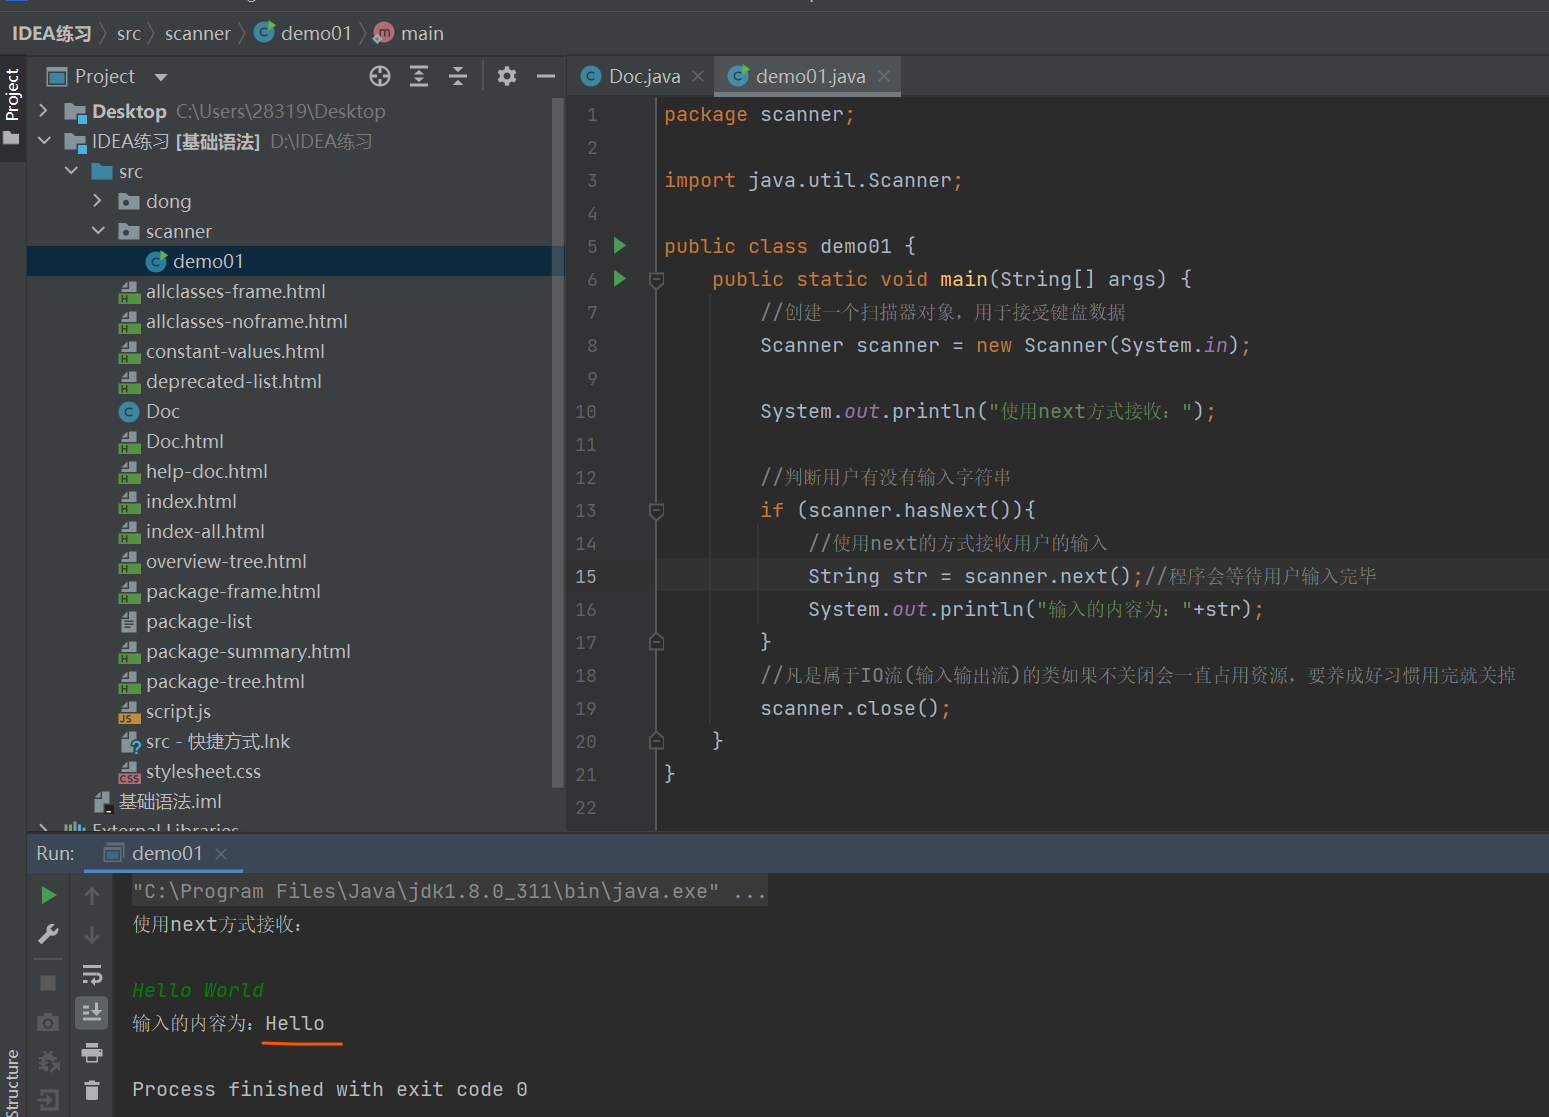This screenshot has height=1117, width=1549.
Task: Clear console with the trash icon
Action: pyautogui.click(x=92, y=1090)
